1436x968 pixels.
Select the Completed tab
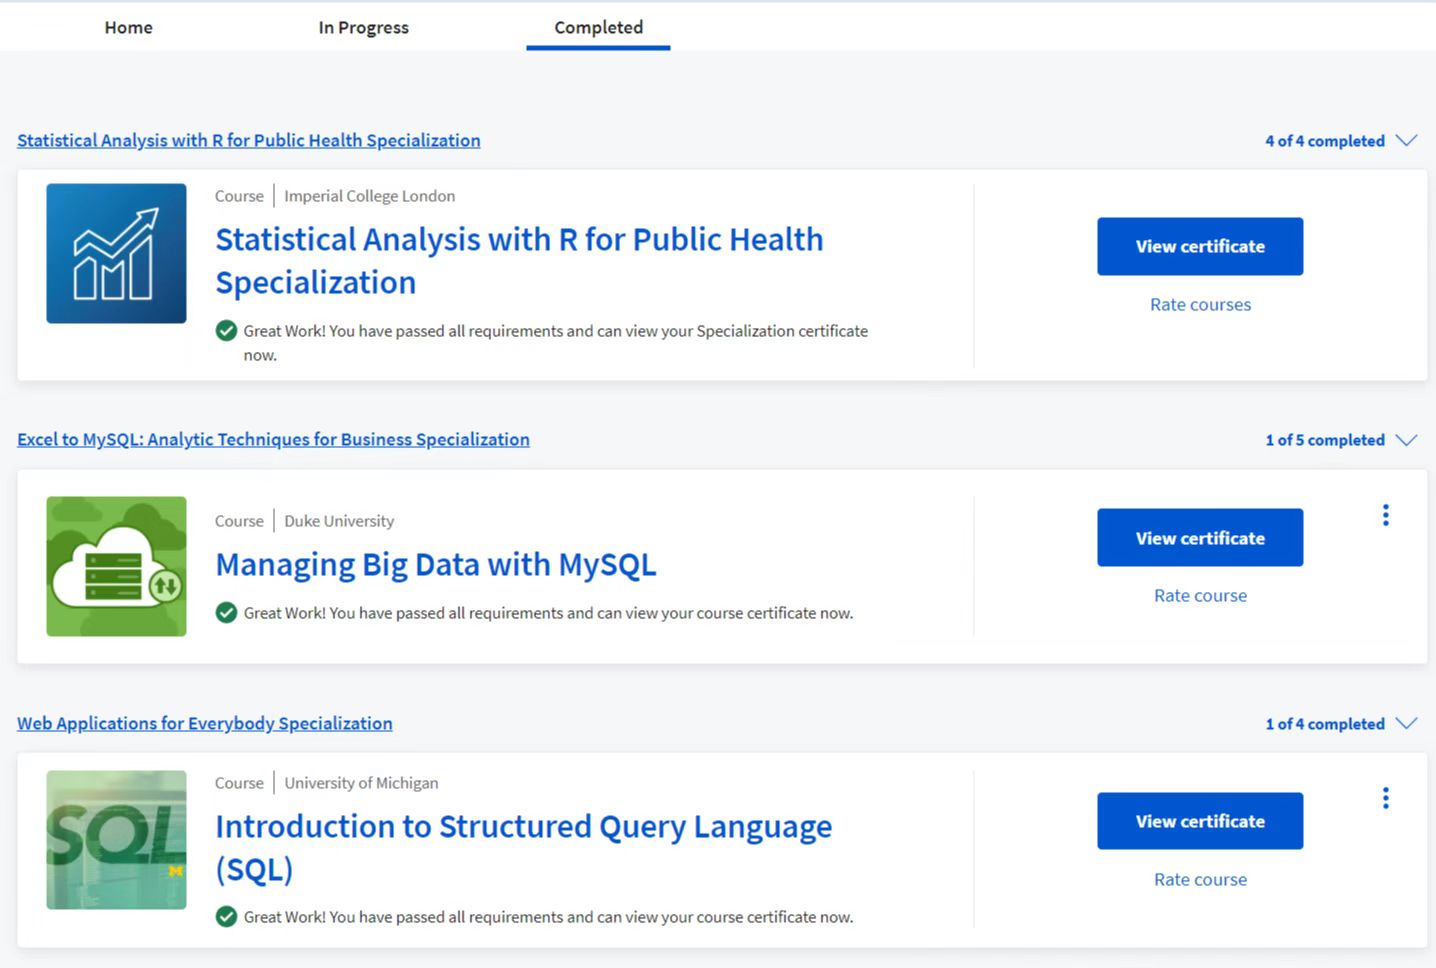(x=598, y=27)
